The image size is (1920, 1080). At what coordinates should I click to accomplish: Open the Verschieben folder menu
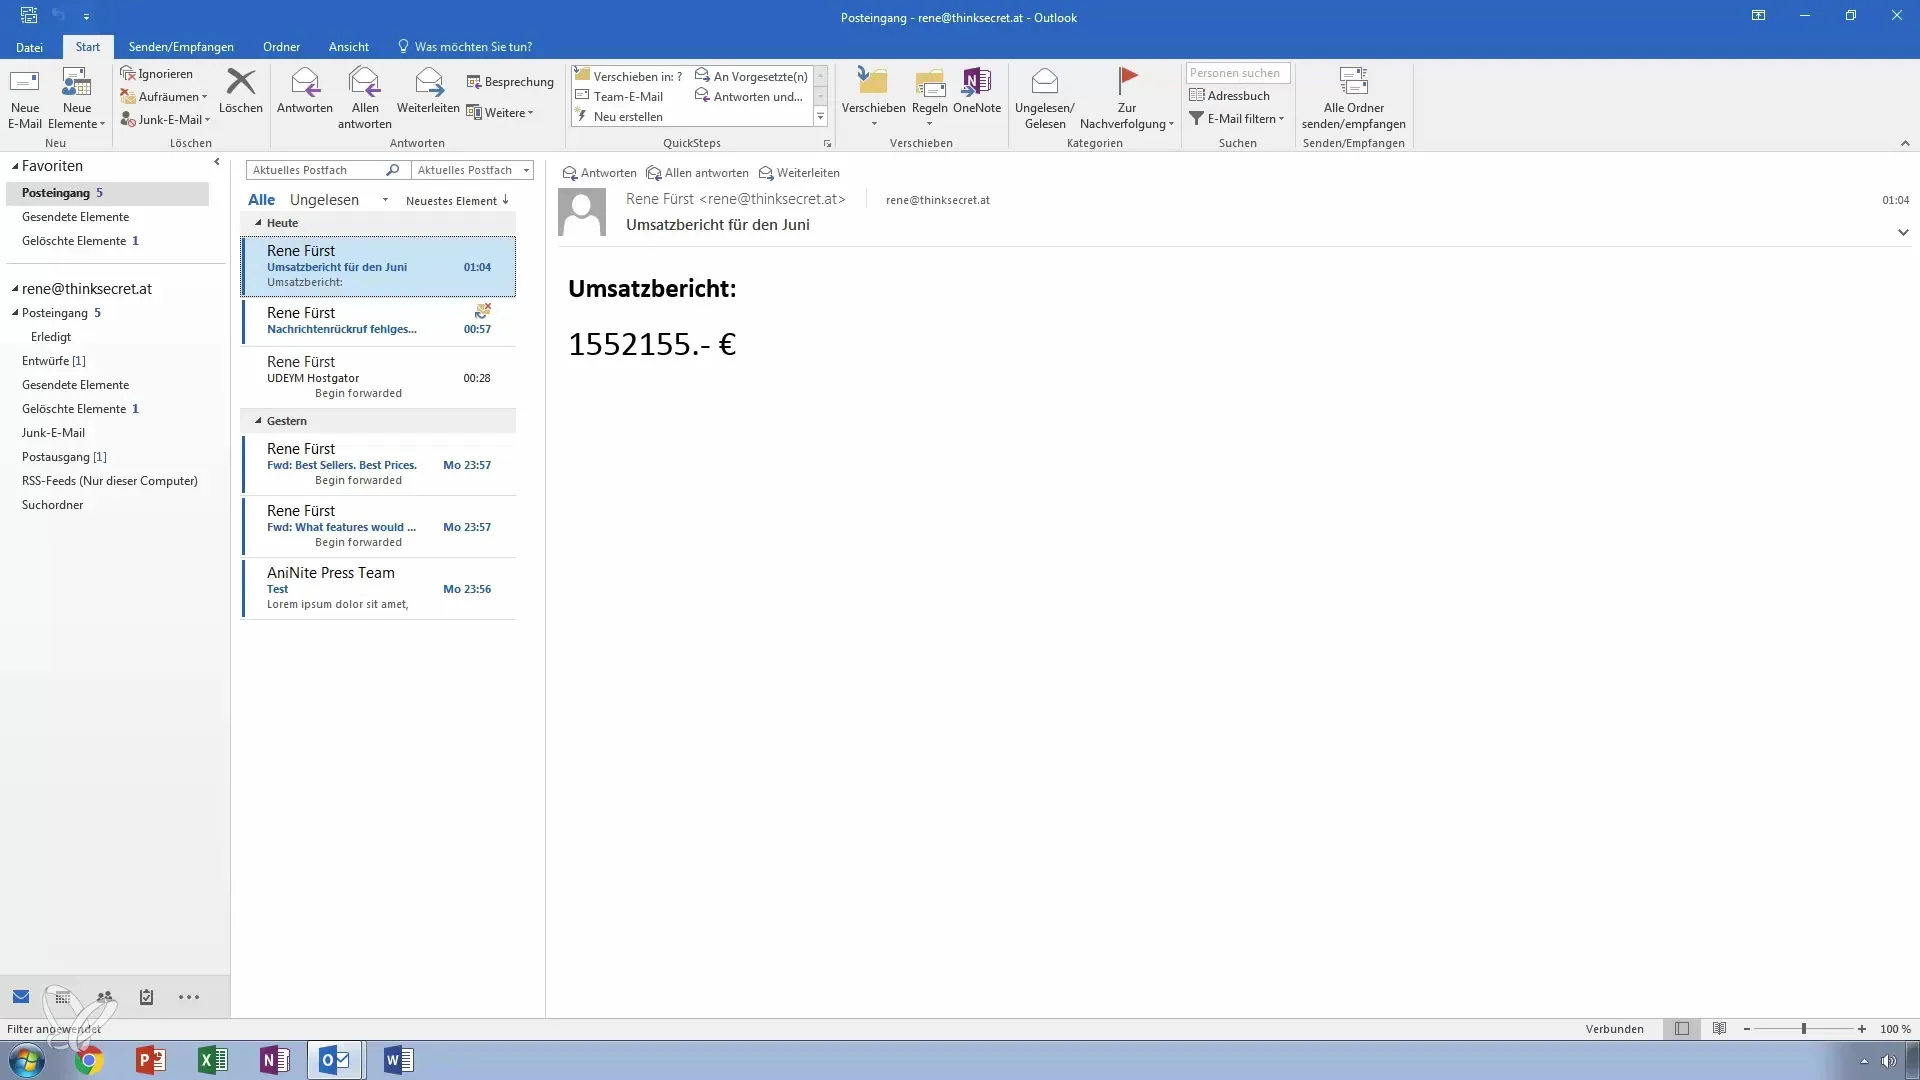(x=873, y=98)
